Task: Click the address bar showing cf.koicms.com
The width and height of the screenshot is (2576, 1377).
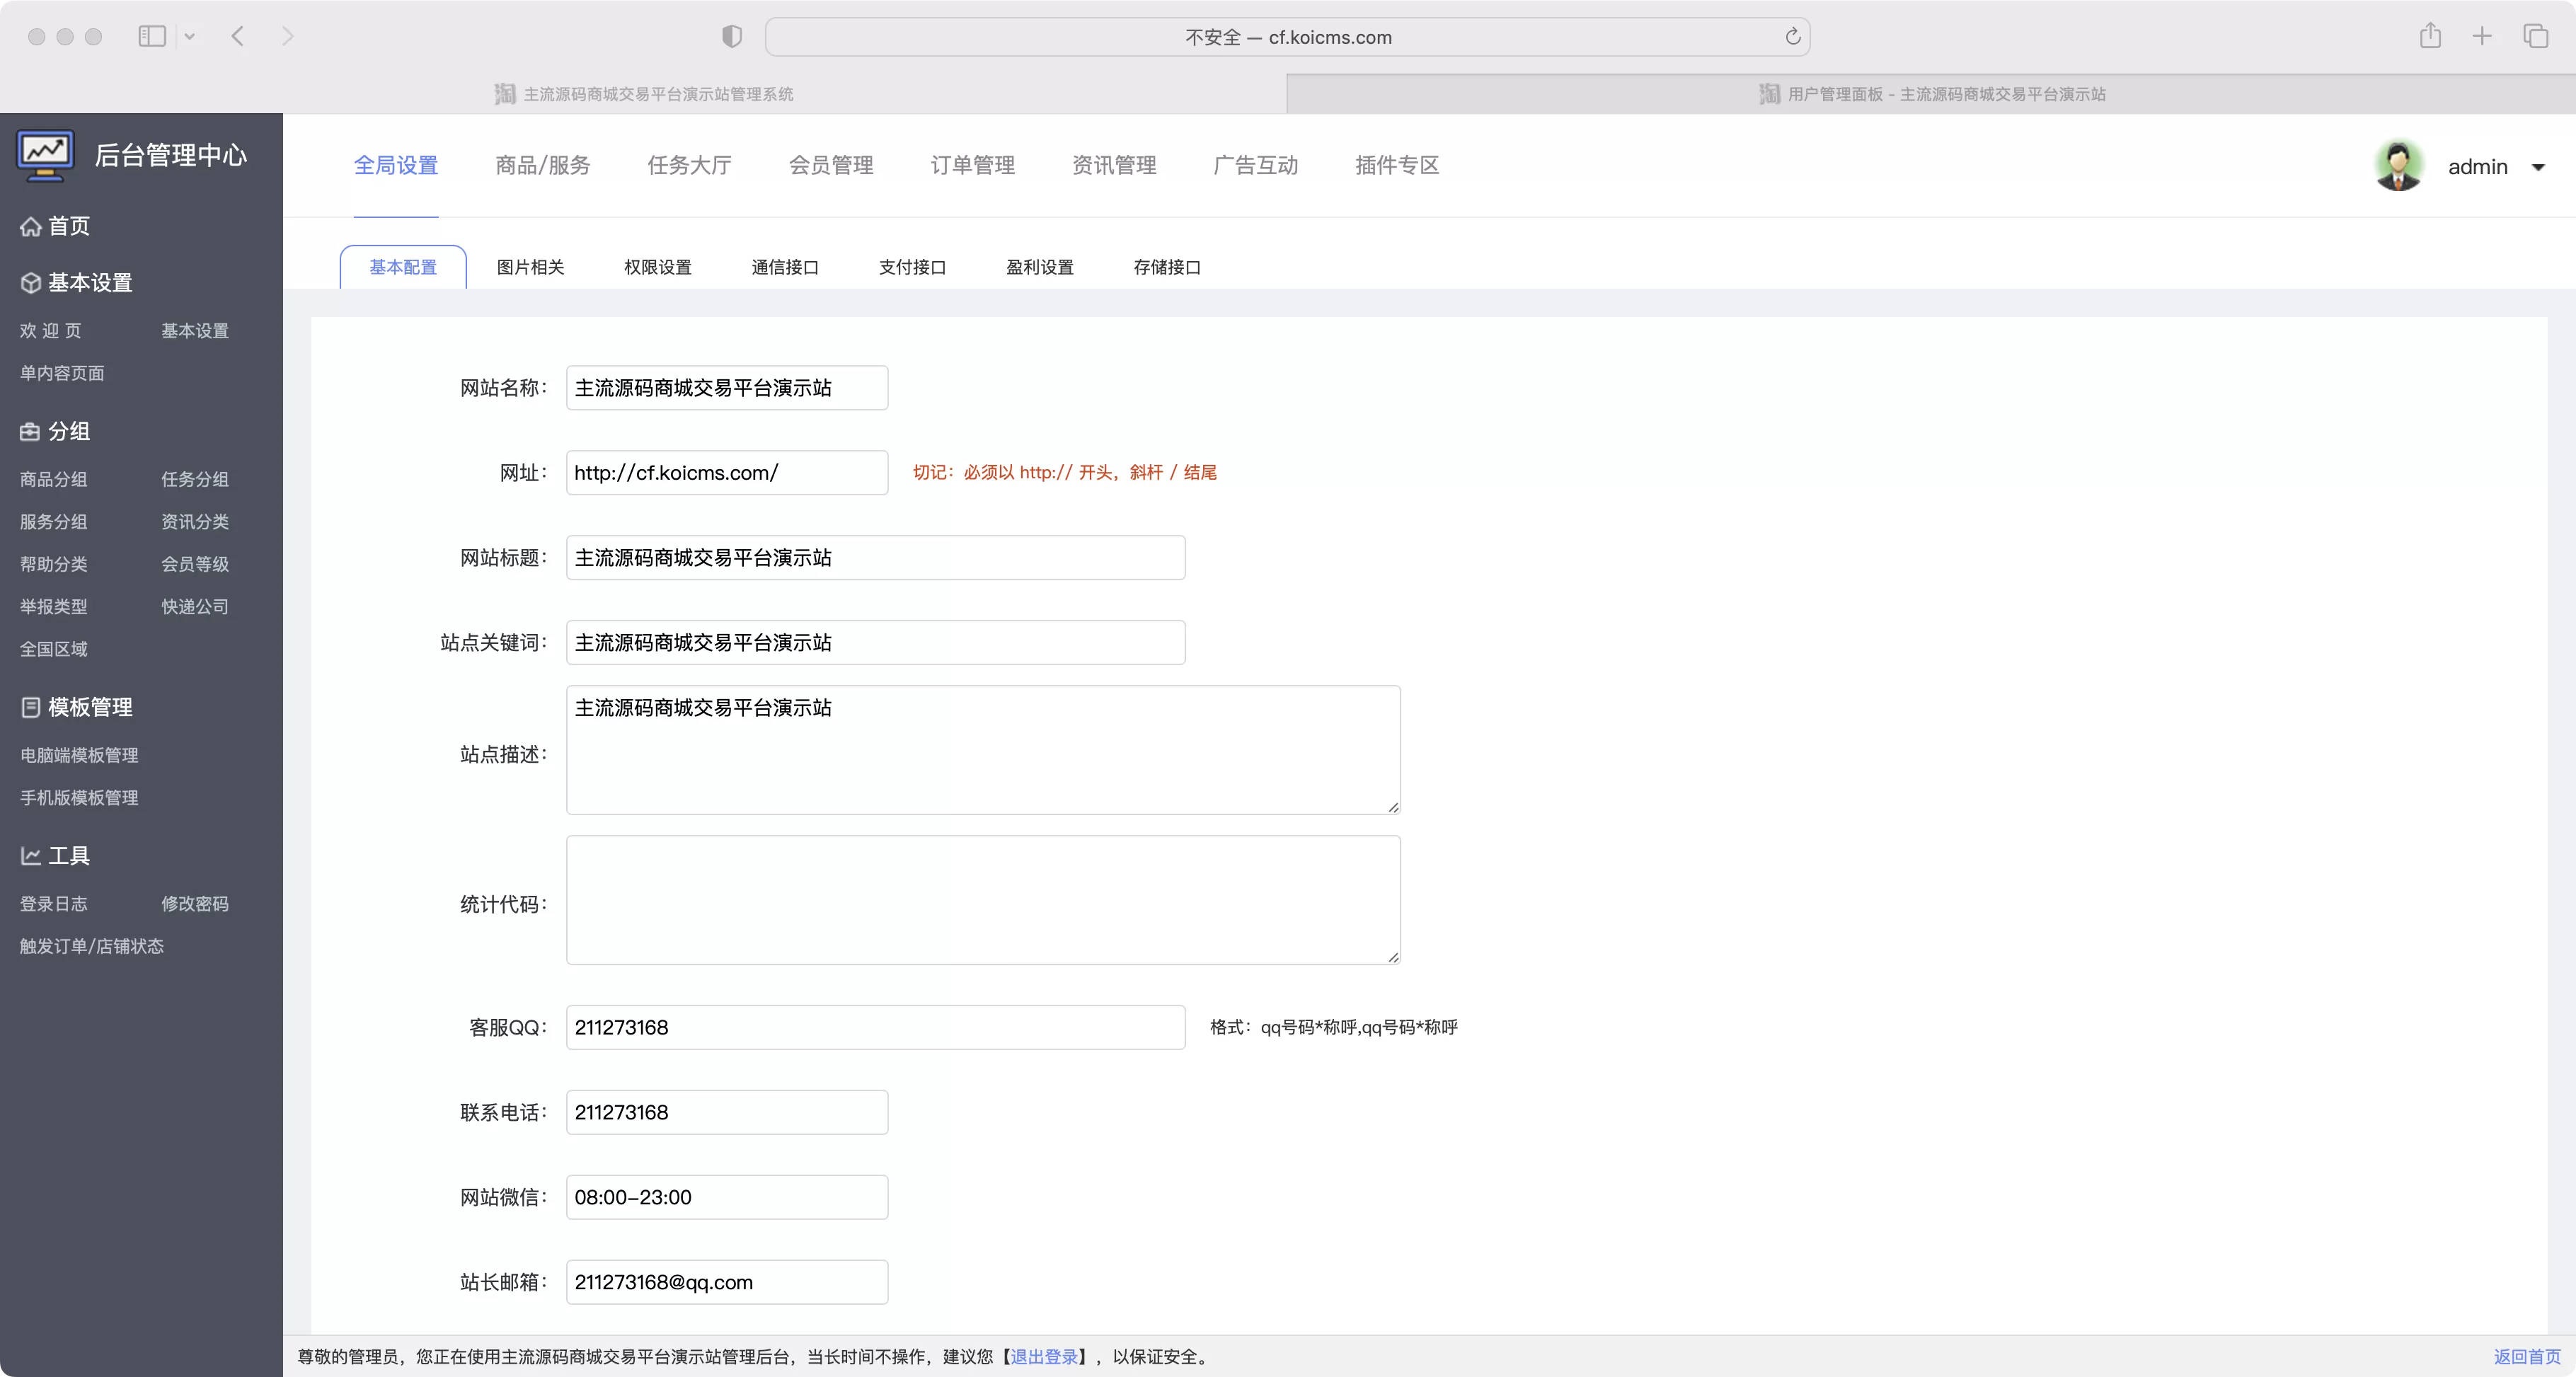Action: (x=1288, y=36)
